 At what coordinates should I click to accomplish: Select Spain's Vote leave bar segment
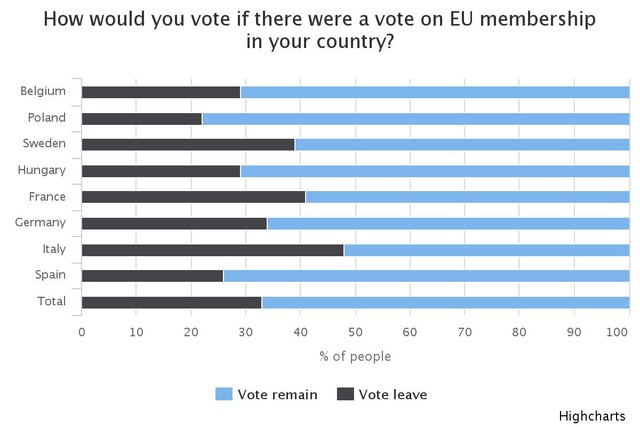[x=152, y=275]
